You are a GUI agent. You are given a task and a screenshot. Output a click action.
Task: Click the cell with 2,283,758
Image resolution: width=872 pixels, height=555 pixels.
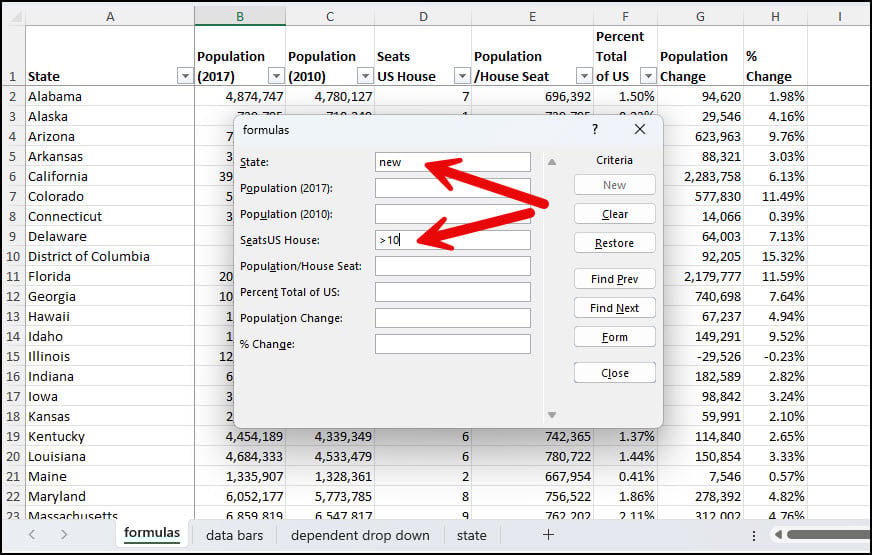click(700, 176)
